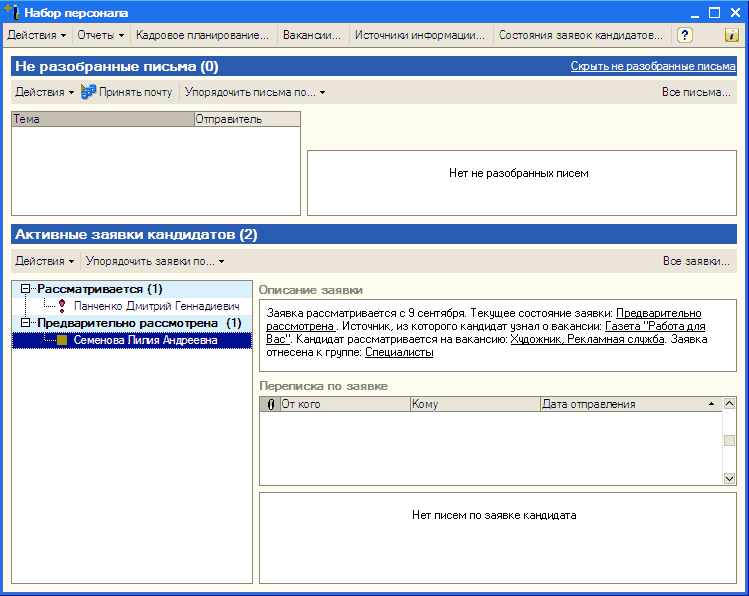Open the Отчеты menu
The width and height of the screenshot is (749, 596).
click(101, 35)
